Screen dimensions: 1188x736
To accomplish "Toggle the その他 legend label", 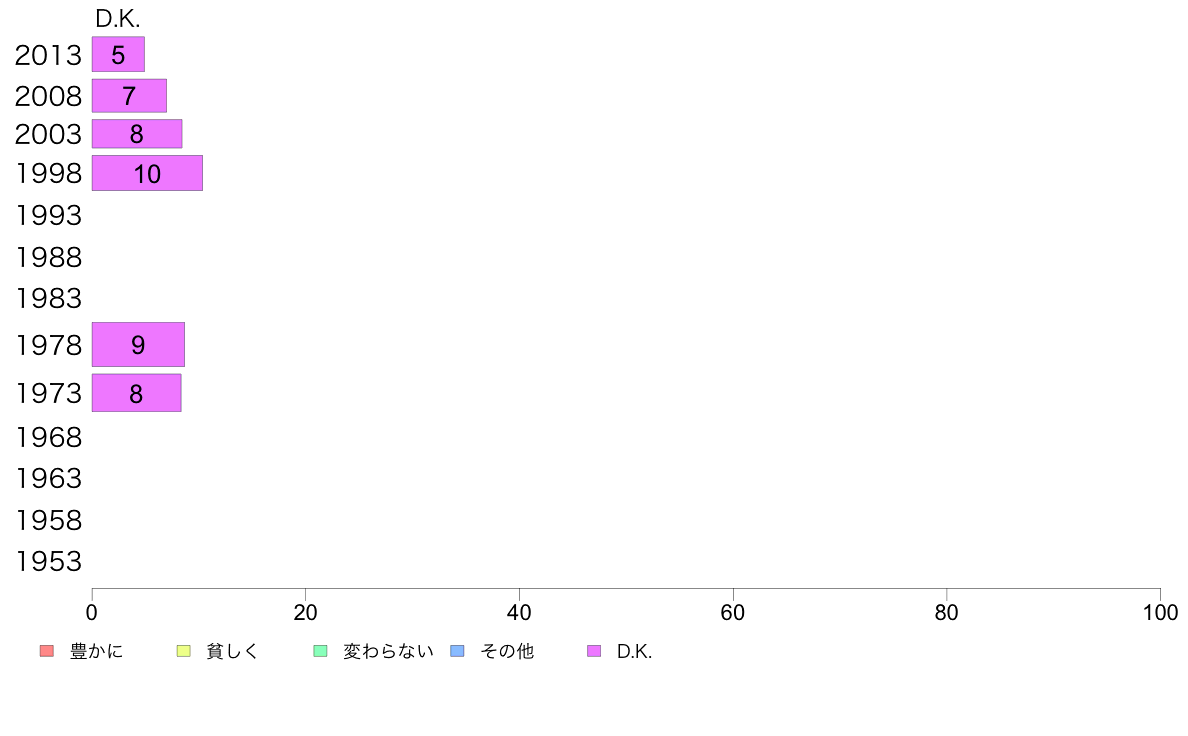I will [x=507, y=651].
